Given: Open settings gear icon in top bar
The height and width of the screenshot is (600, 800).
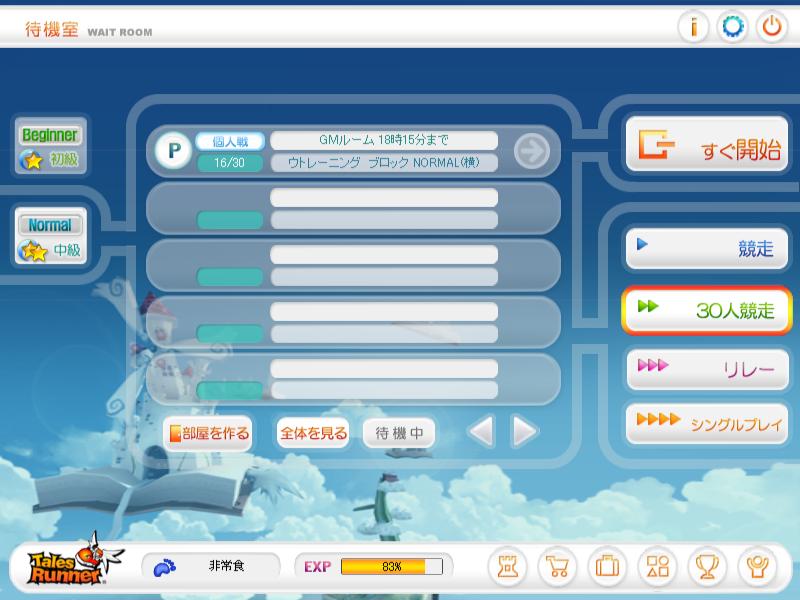Looking at the screenshot, I should click(x=733, y=27).
